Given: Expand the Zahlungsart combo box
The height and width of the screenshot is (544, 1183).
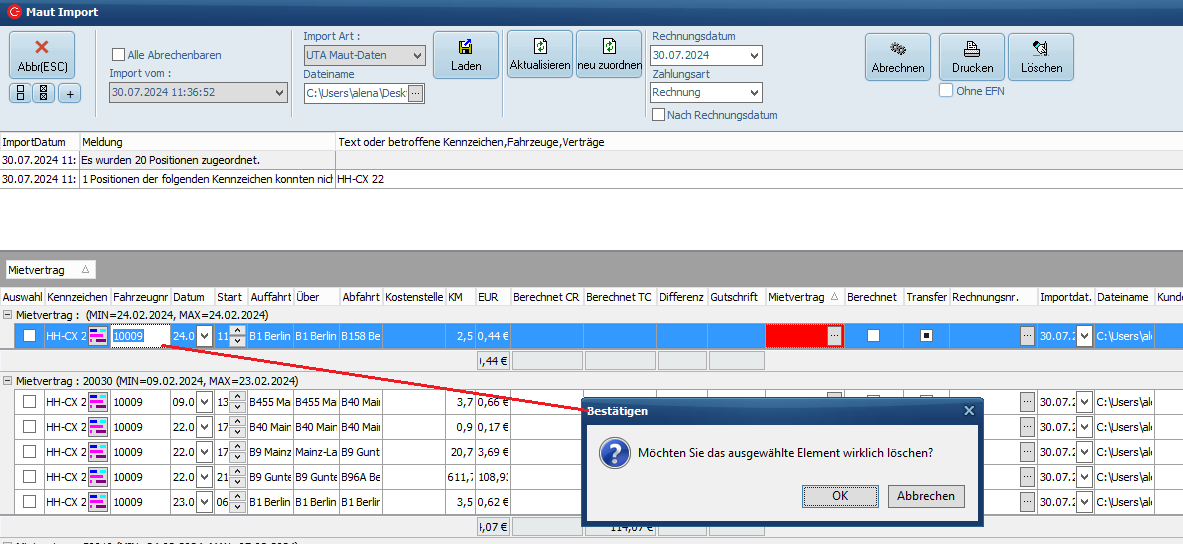Looking at the screenshot, I should tap(753, 92).
